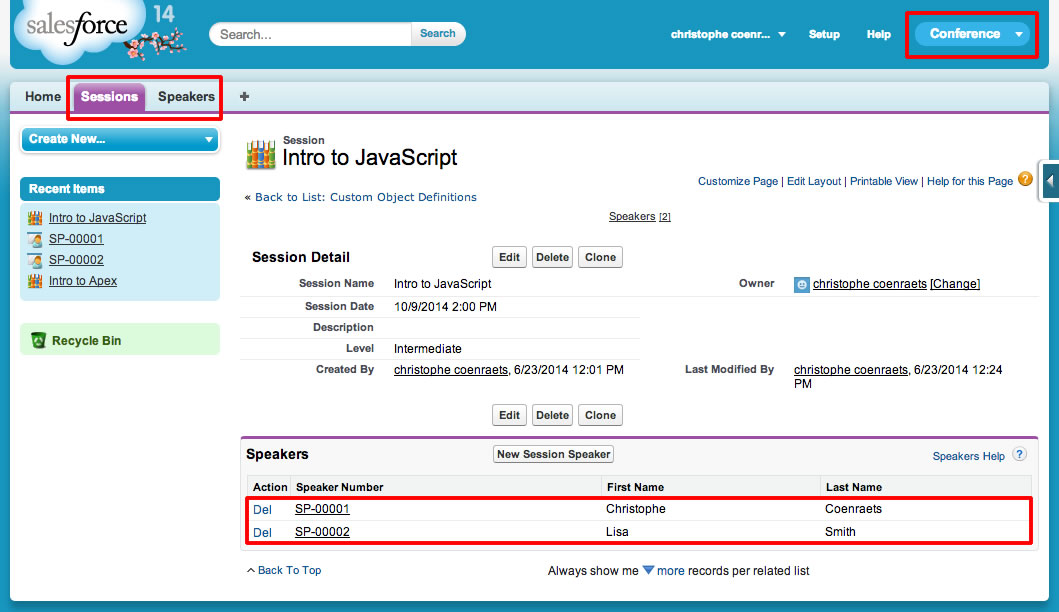Open SP-00001 in the Speakers table
Screen dimensions: 1059x612
coord(322,509)
